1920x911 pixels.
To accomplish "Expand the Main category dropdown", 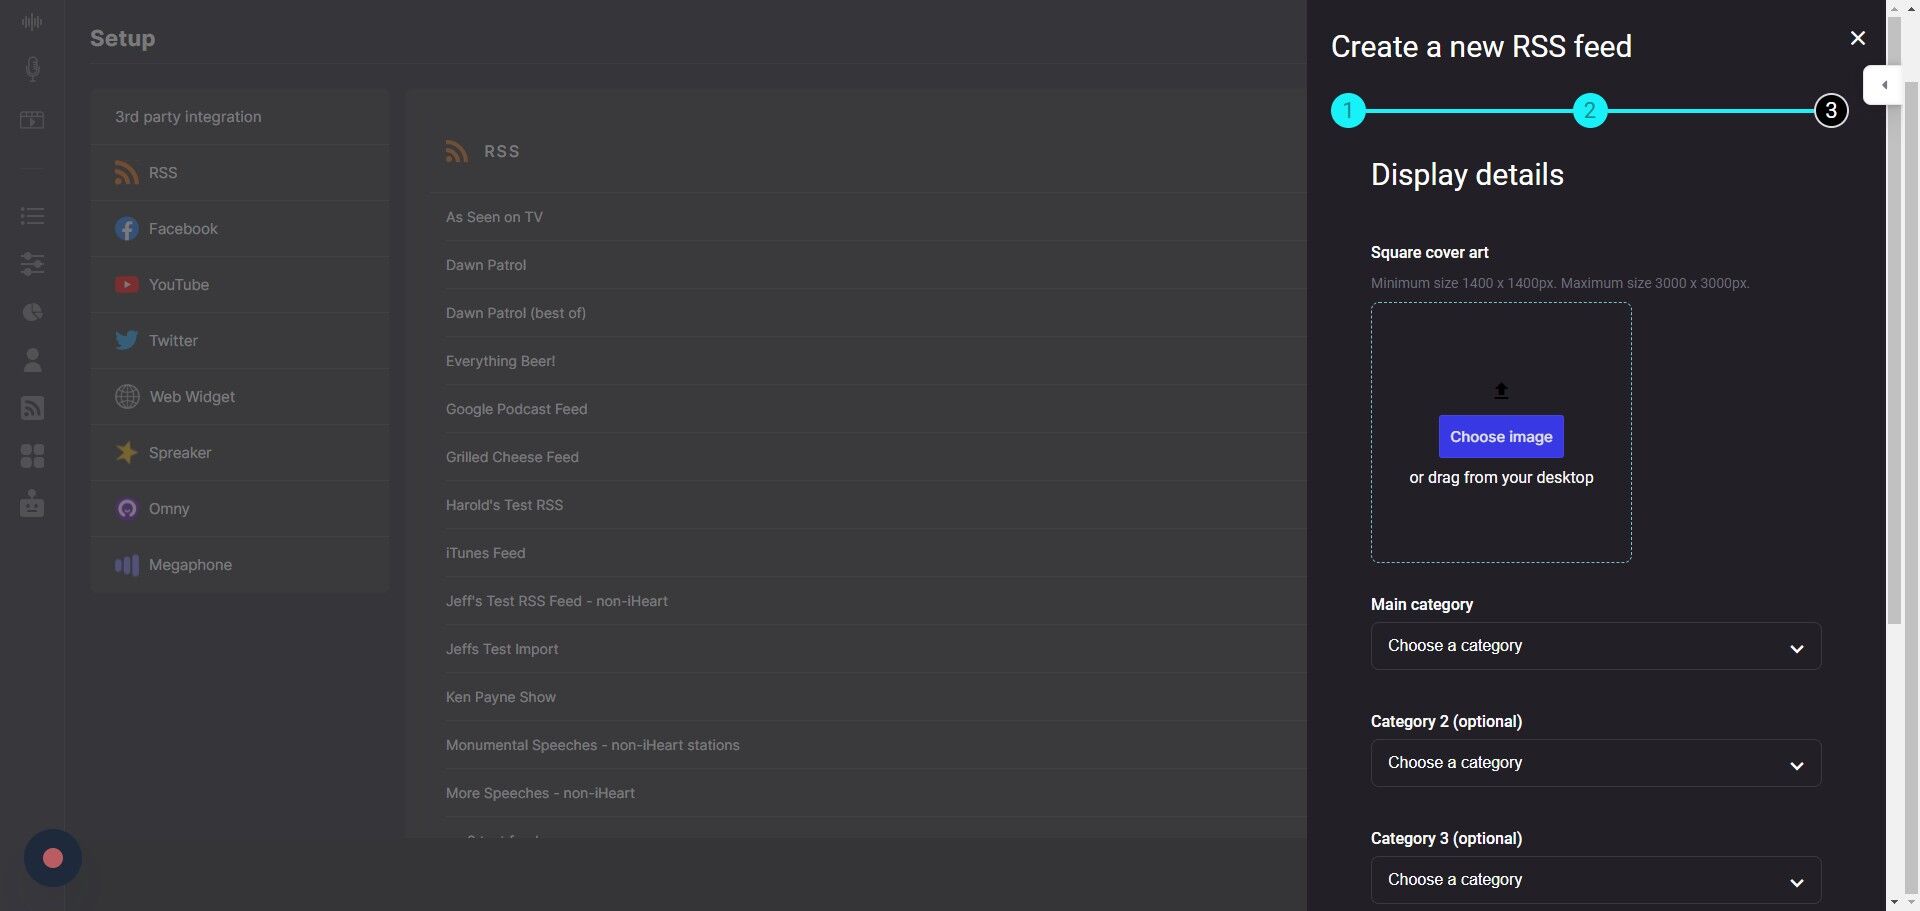I will [x=1595, y=646].
